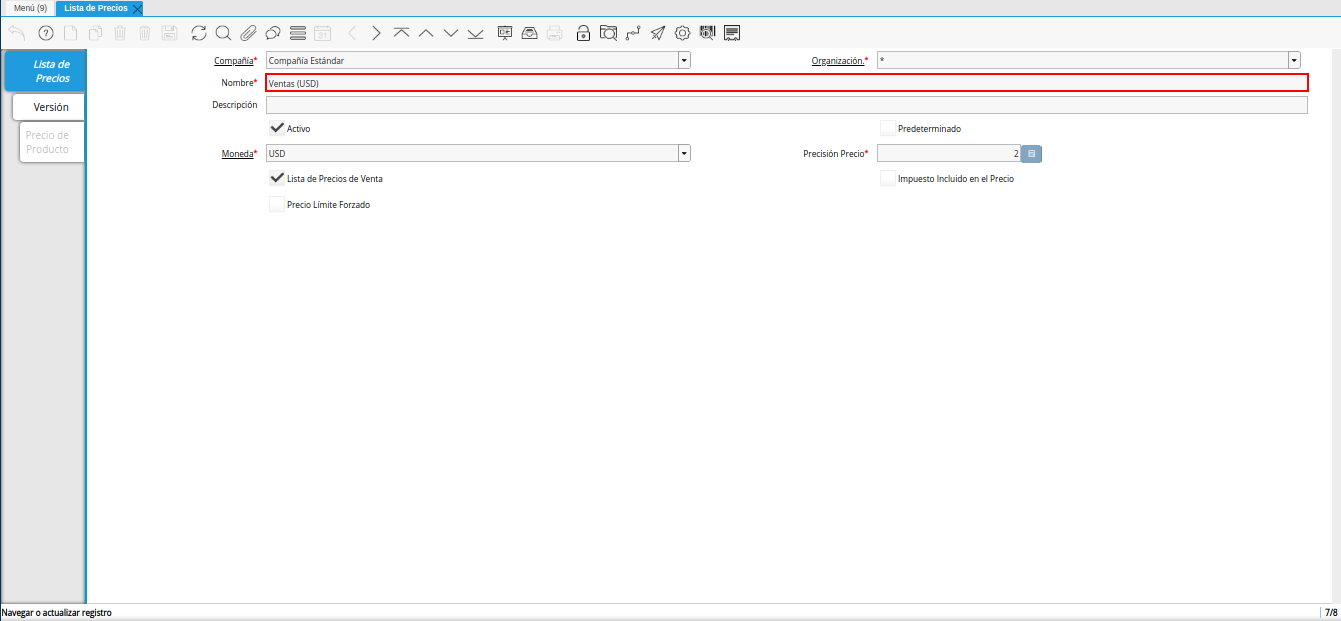Viewport: 1341px width, 621px height.
Task: Switch to the Versión tab
Action: point(50,107)
